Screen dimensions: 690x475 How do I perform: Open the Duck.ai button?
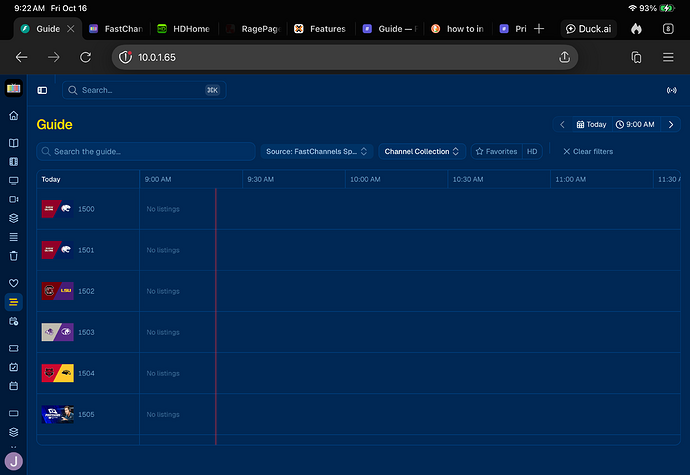[588, 29]
